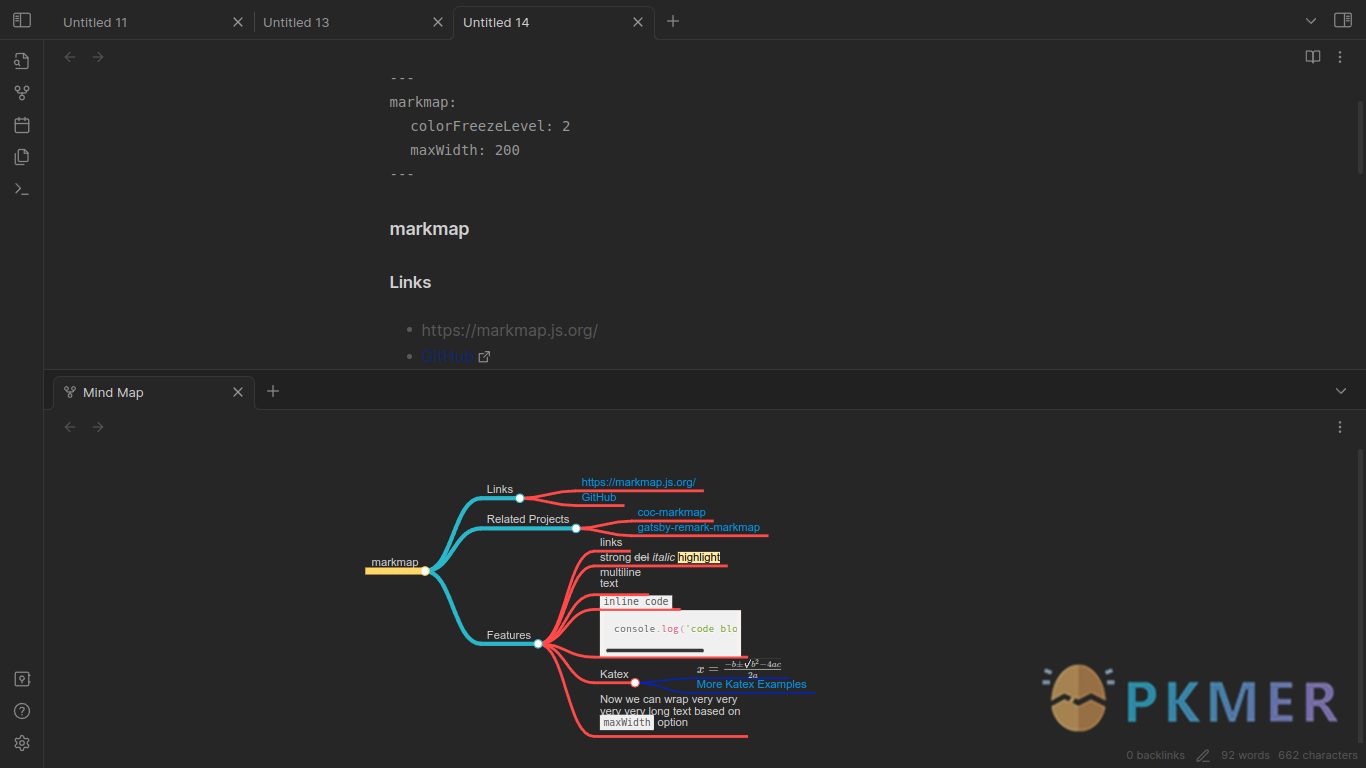This screenshot has height=768, width=1366.
Task: Open the Mind Map pane tab list dropdown
Action: pyautogui.click(x=1341, y=391)
